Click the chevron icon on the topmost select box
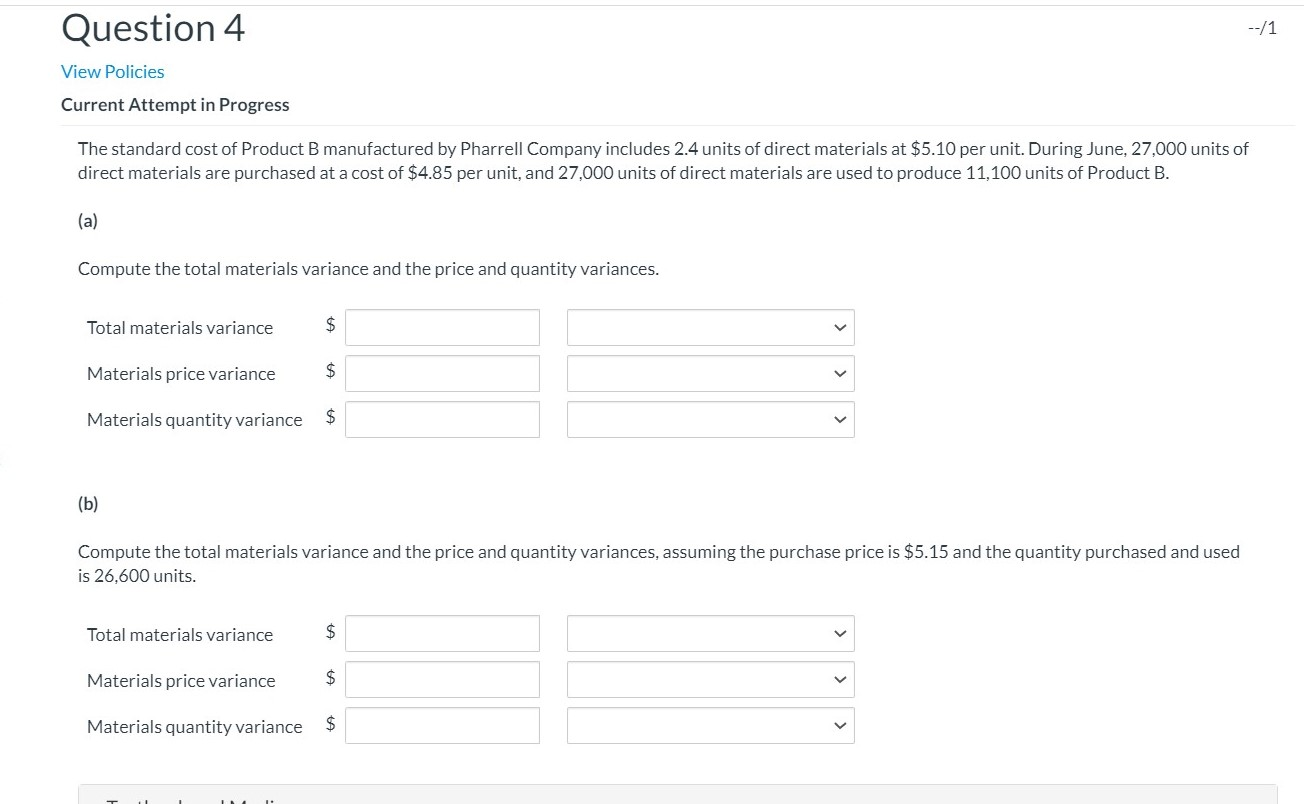 click(841, 327)
